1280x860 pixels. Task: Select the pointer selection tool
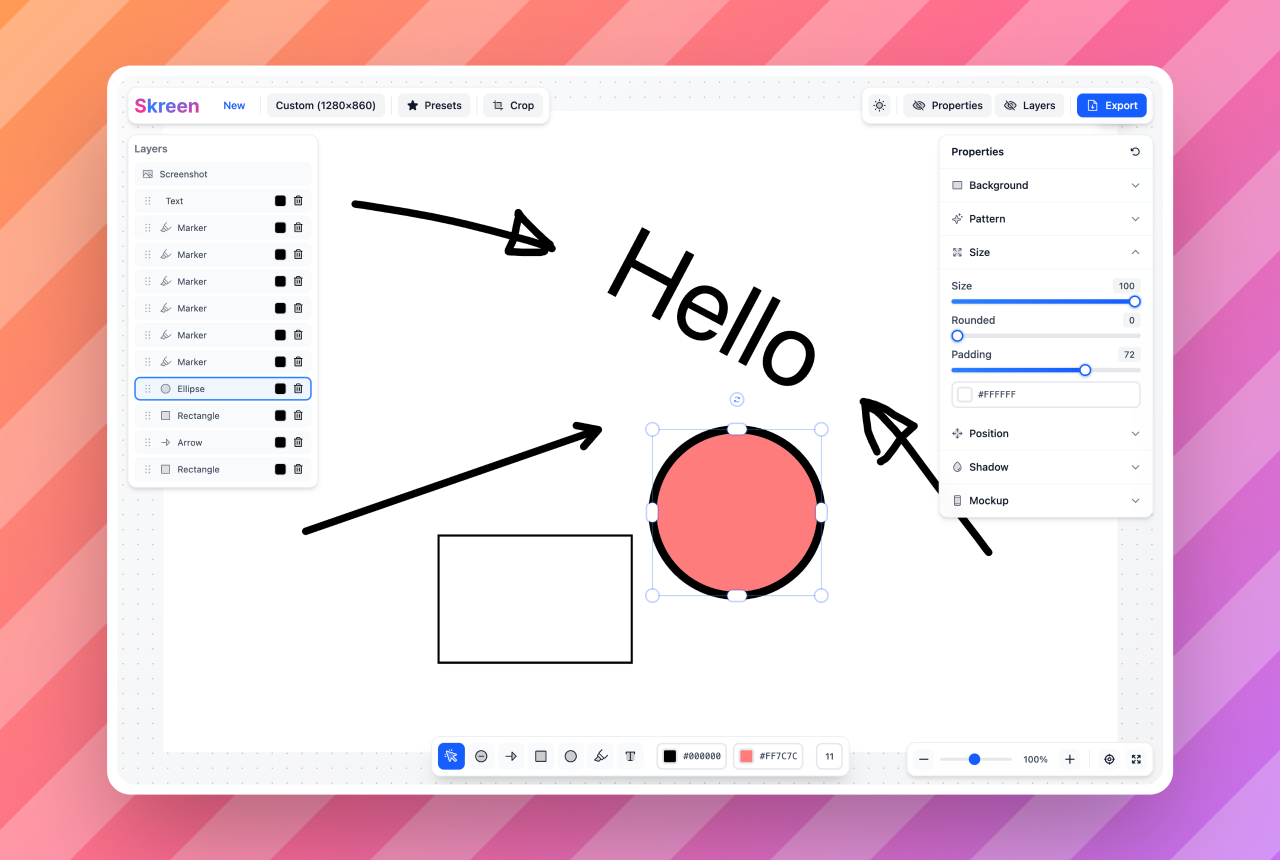[451, 756]
